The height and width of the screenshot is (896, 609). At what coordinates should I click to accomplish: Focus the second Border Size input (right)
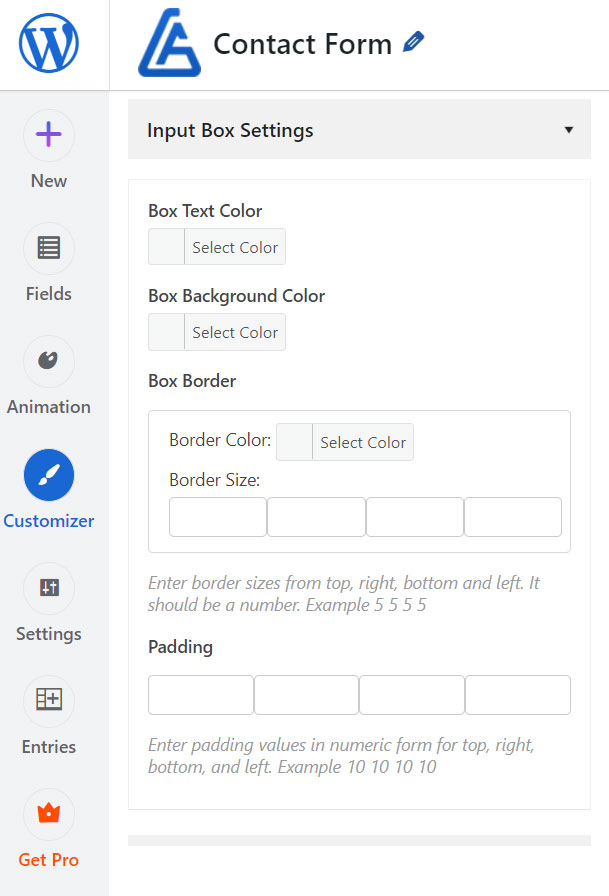(x=316, y=517)
